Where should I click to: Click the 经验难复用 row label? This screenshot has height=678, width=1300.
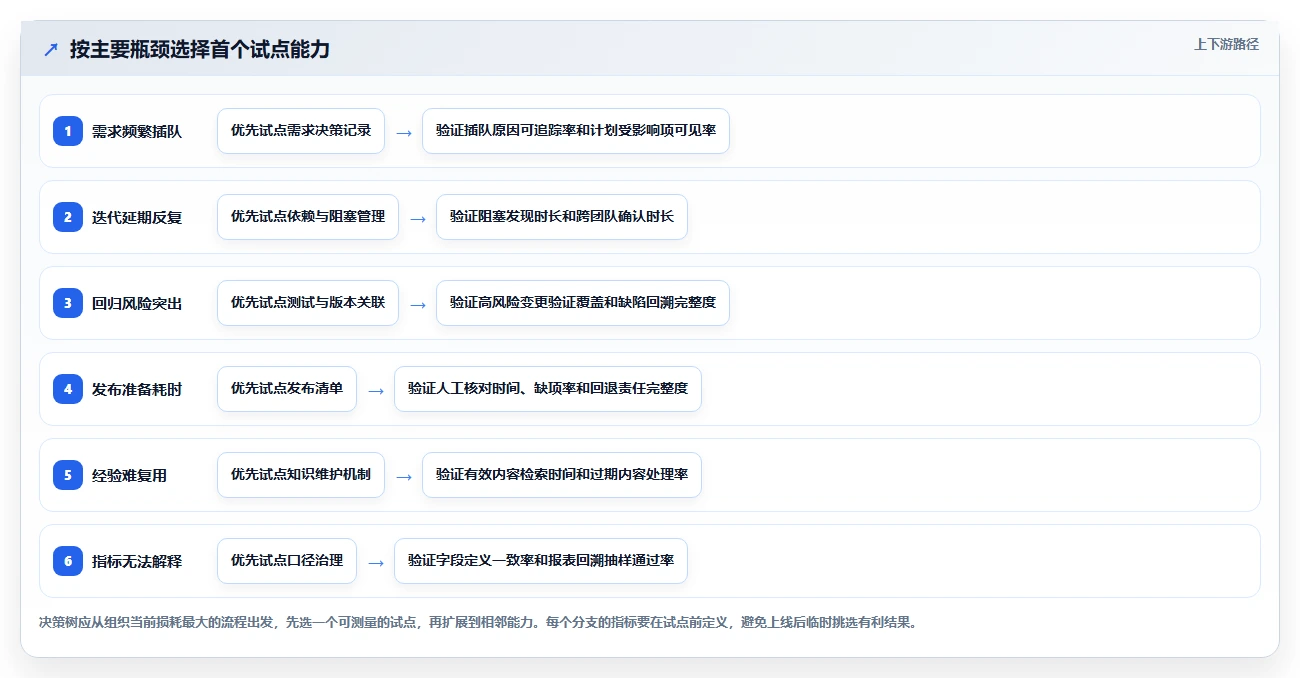130,475
